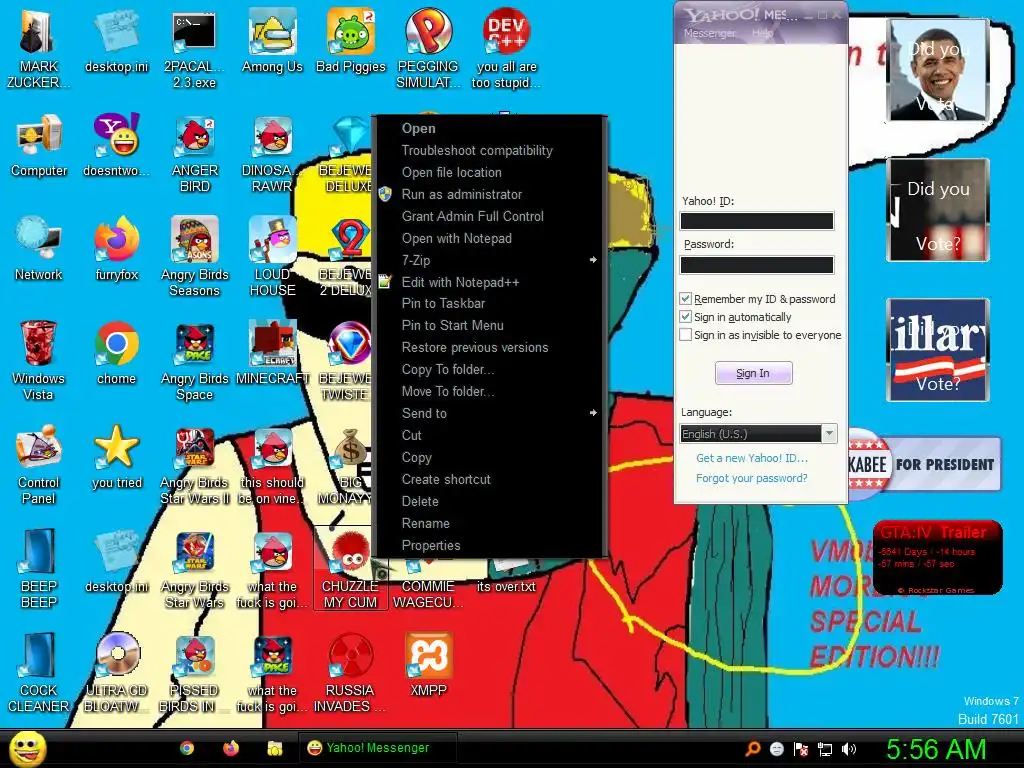The height and width of the screenshot is (768, 1024).
Task: Select the RUSSIA INVADES icon
Action: (350, 673)
